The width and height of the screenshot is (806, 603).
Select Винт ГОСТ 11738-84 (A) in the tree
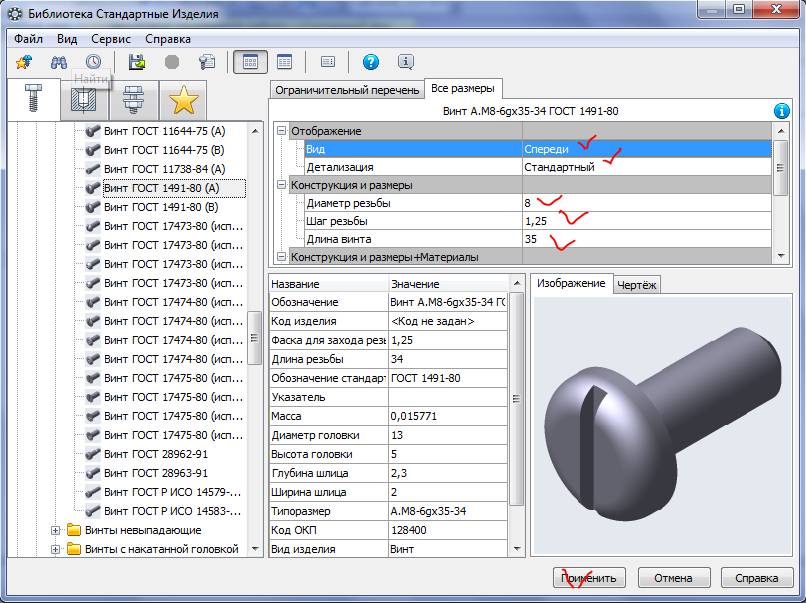click(x=164, y=169)
